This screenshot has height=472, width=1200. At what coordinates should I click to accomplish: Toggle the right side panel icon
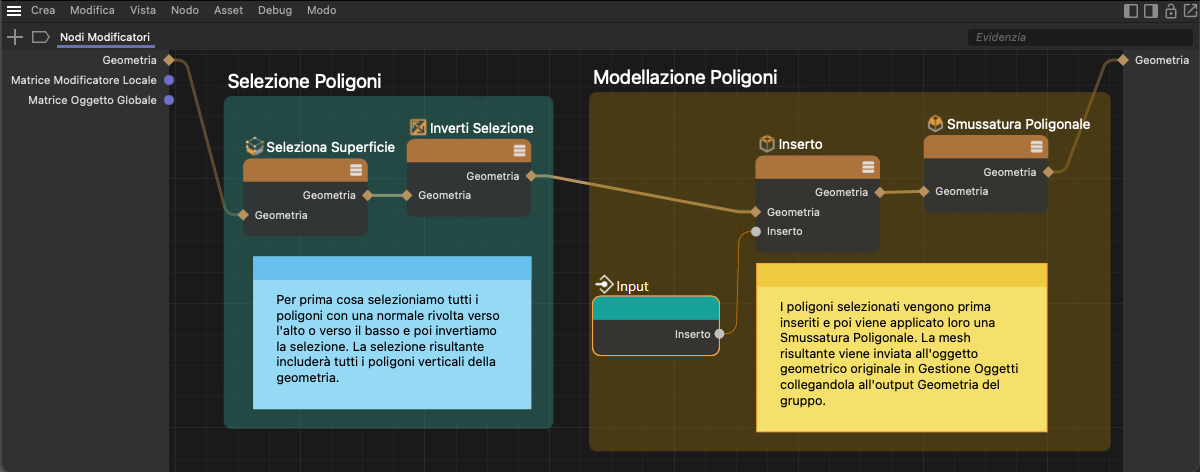click(x=1151, y=11)
